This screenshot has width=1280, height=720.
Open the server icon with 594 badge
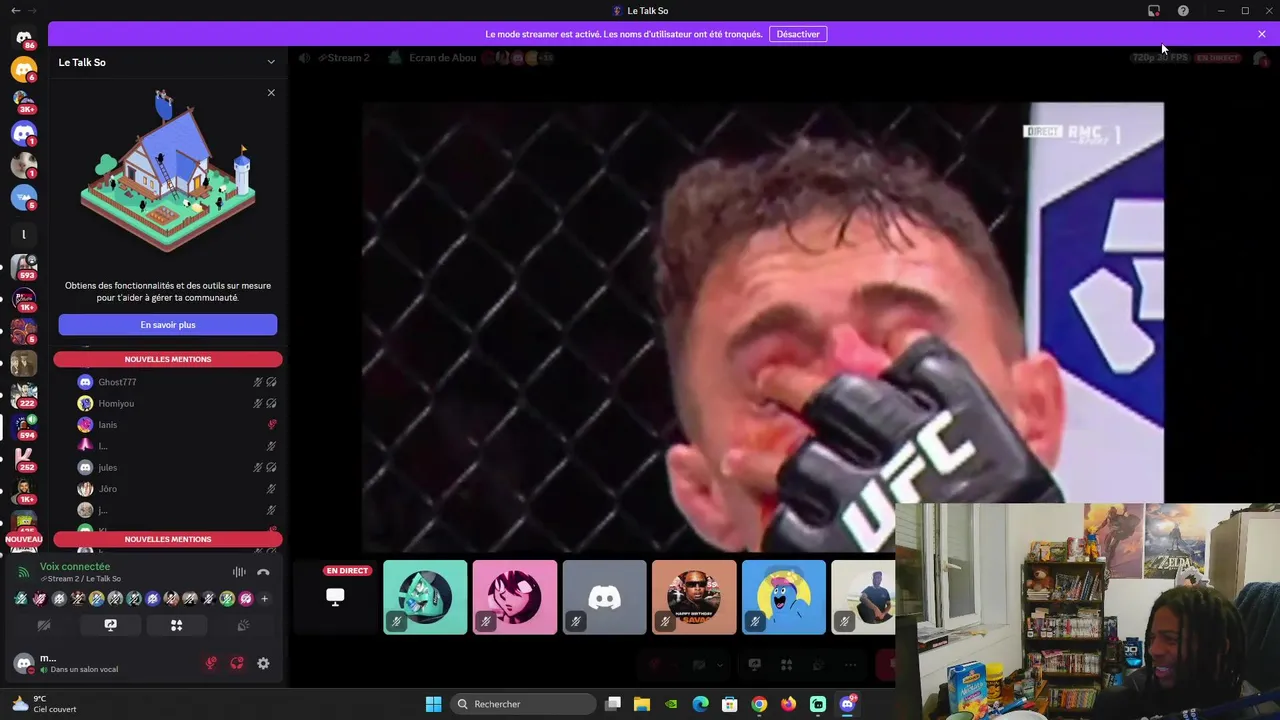pyautogui.click(x=24, y=427)
